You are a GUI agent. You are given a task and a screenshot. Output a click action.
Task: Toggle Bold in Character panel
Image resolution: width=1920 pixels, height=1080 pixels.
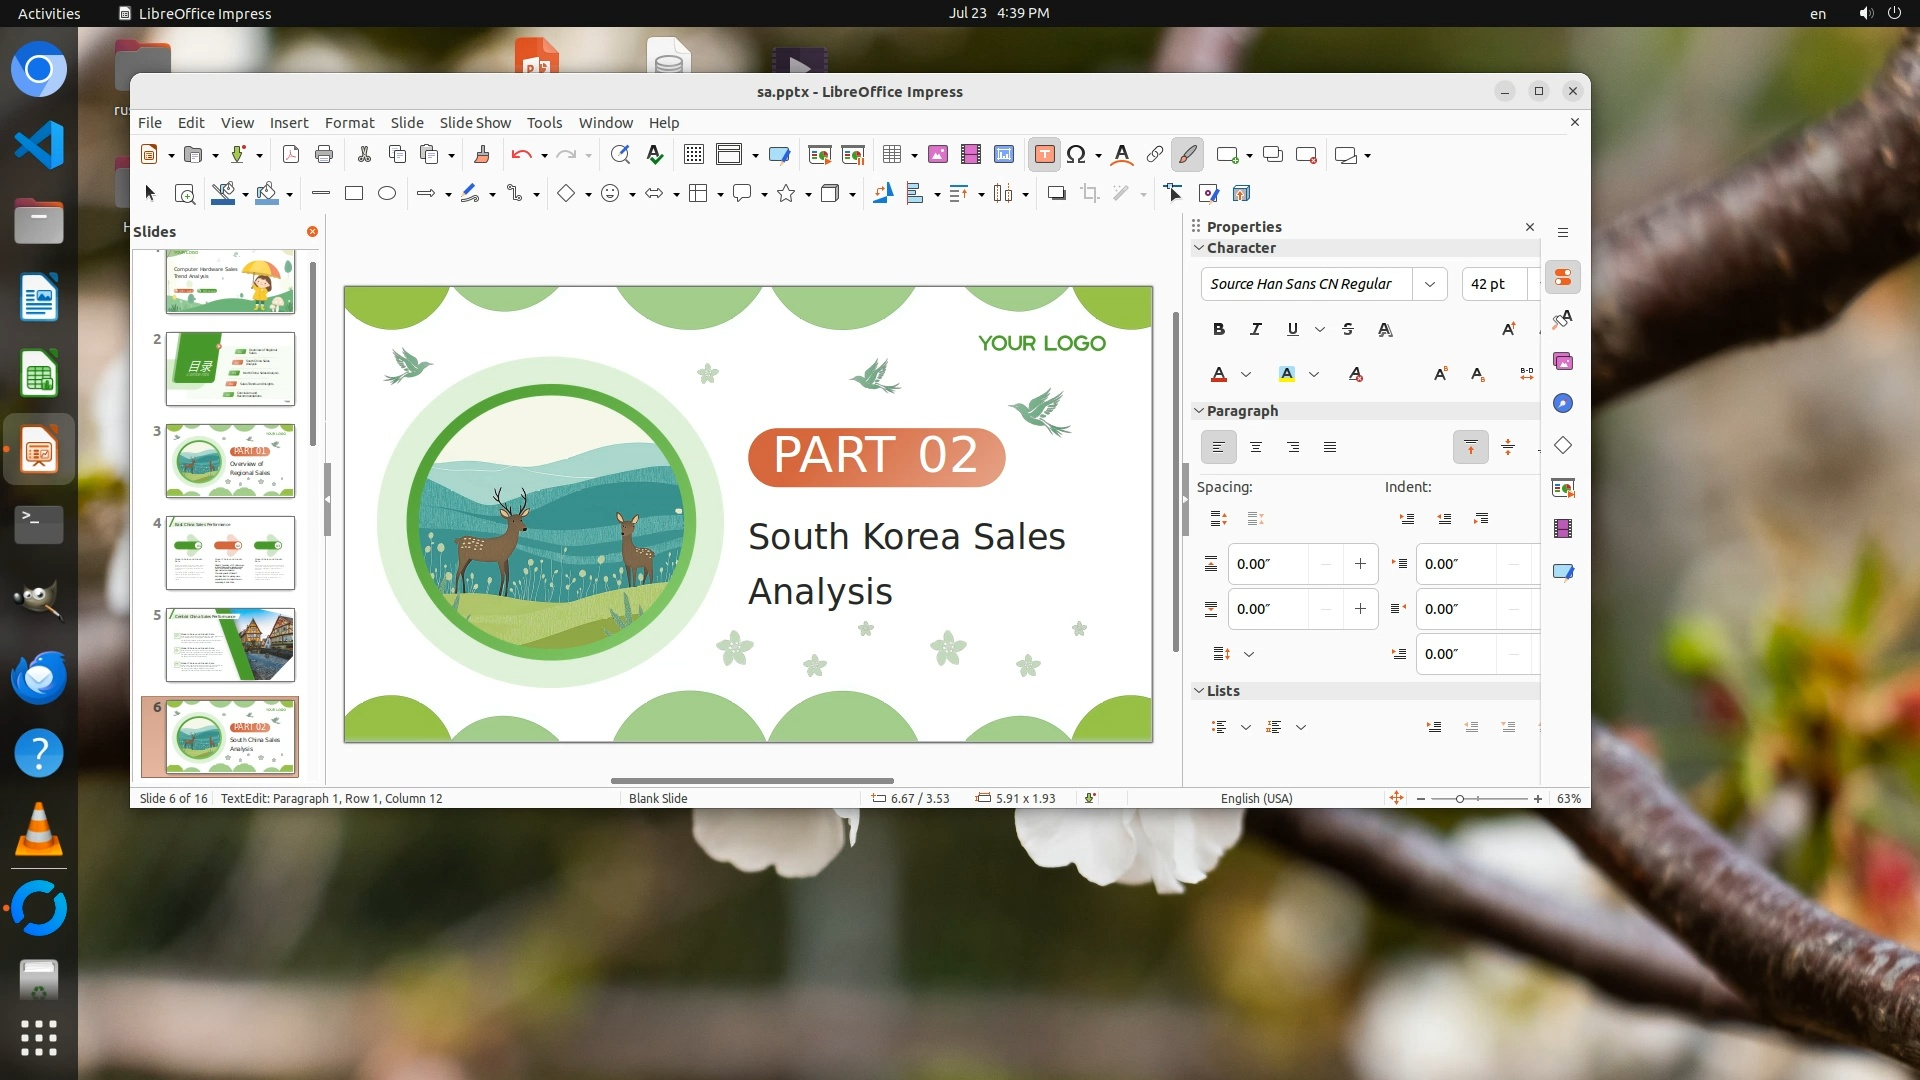click(x=1218, y=329)
